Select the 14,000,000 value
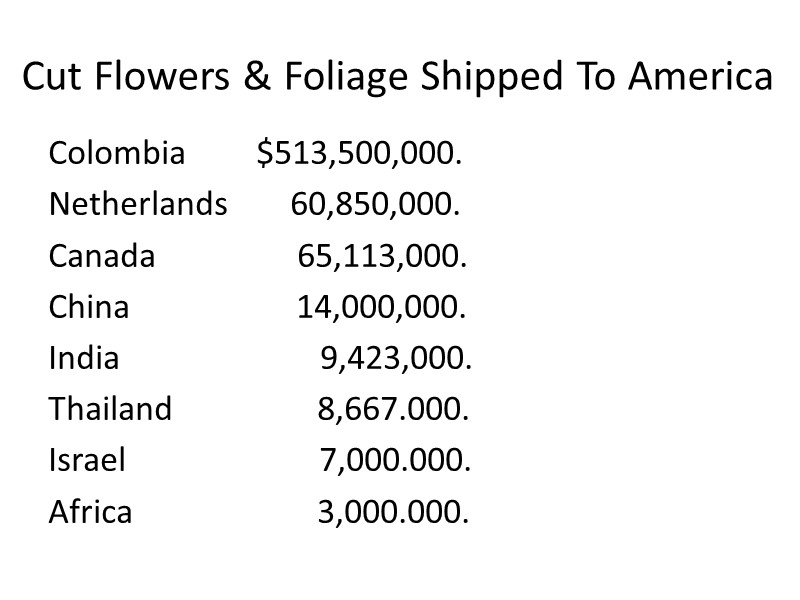 [382, 307]
